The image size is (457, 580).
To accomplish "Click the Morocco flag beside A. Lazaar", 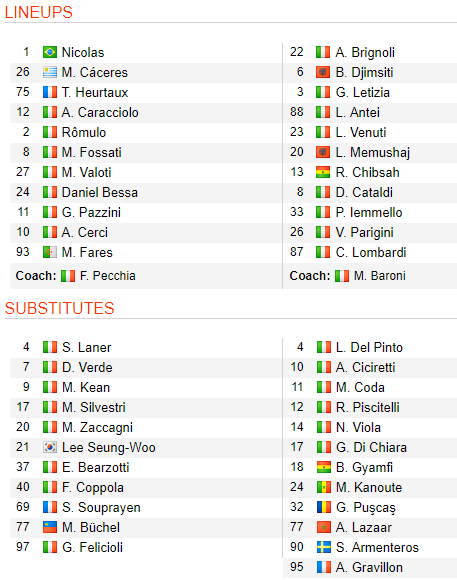I will 324,527.
